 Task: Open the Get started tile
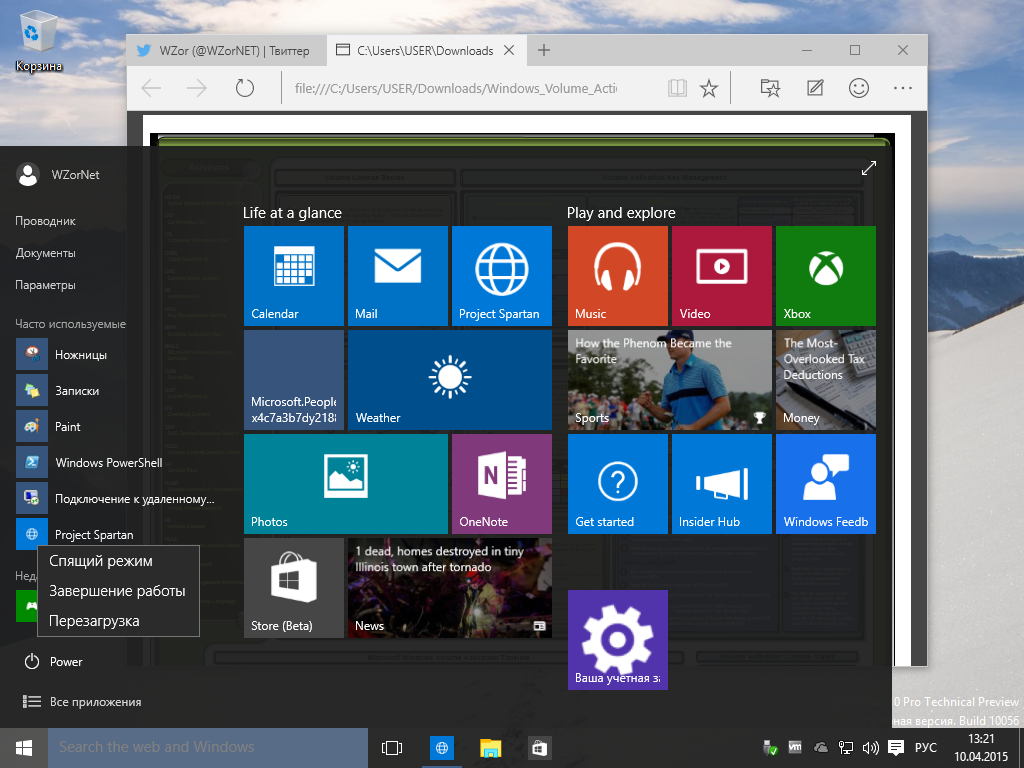pyautogui.click(x=618, y=484)
